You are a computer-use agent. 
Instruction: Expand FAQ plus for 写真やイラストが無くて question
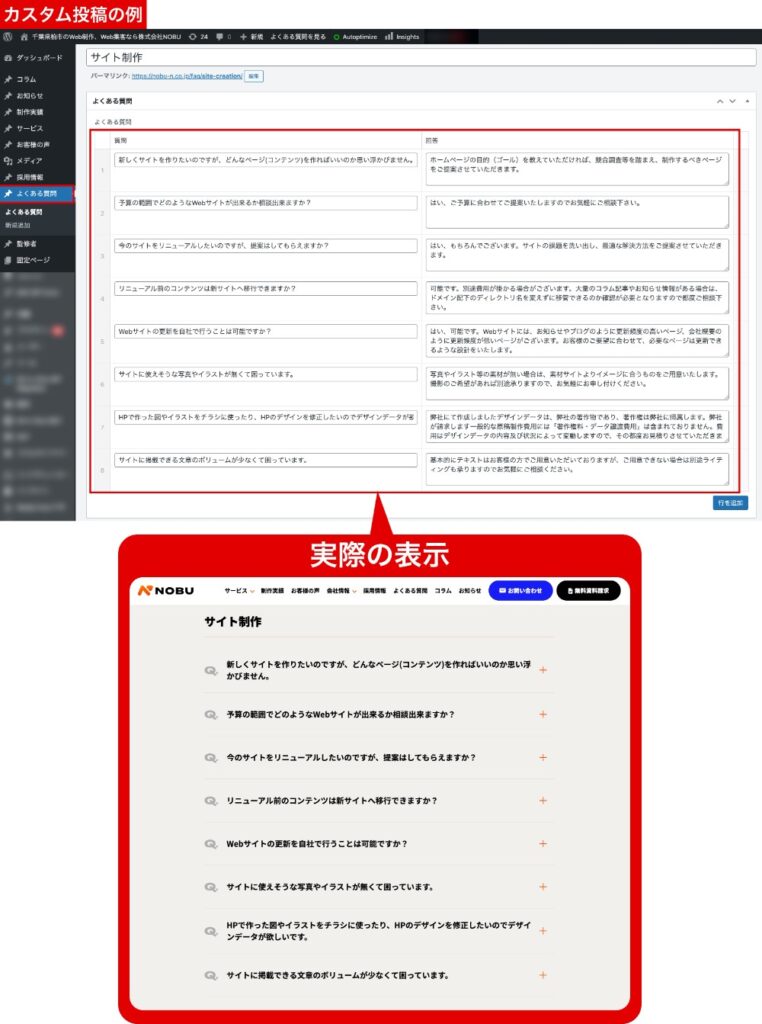click(x=543, y=887)
